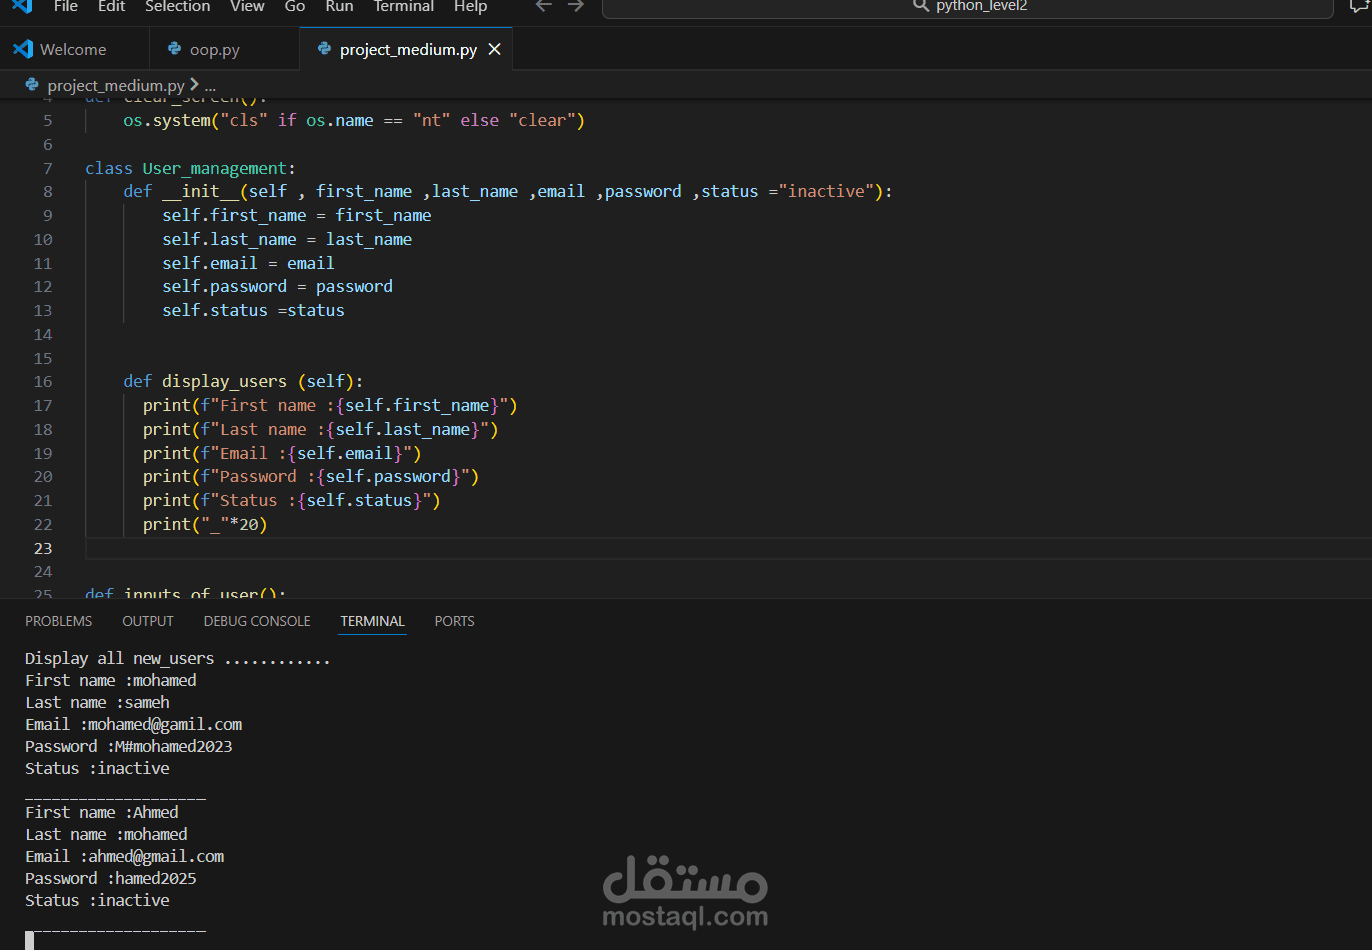This screenshot has height=950, width=1372.
Task: Click 'Email :mohamed@gamil.com' in terminal
Action: pyautogui.click(x=133, y=724)
